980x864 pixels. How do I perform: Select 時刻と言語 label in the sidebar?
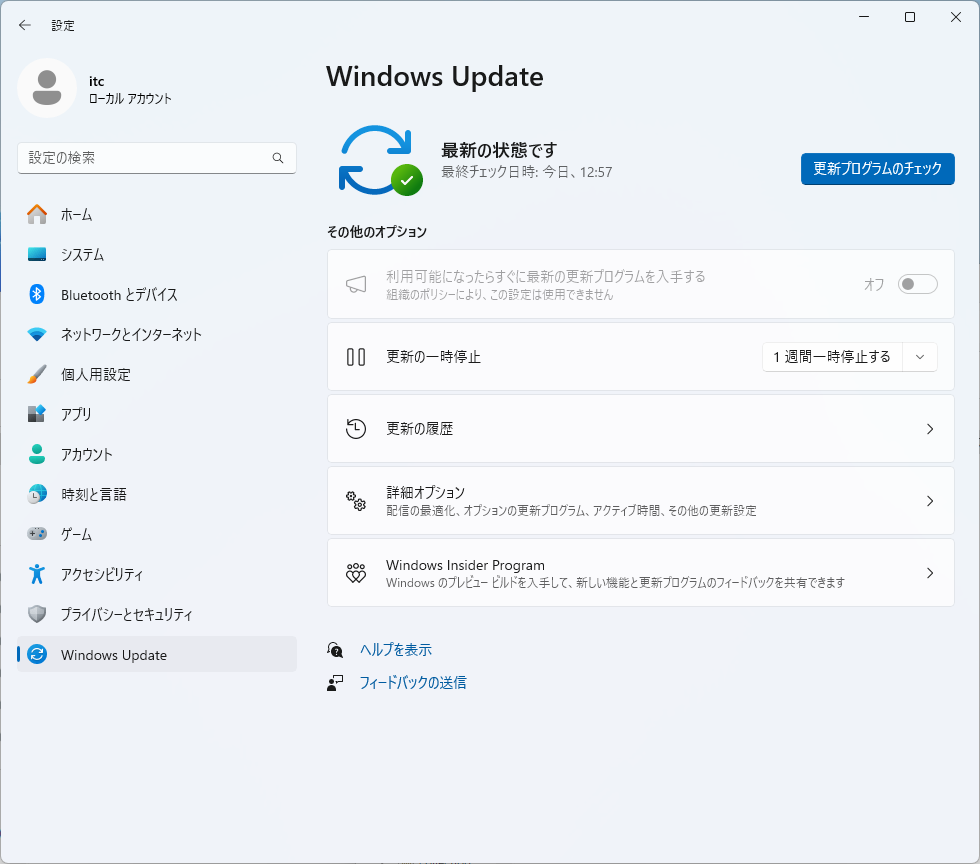coord(94,494)
